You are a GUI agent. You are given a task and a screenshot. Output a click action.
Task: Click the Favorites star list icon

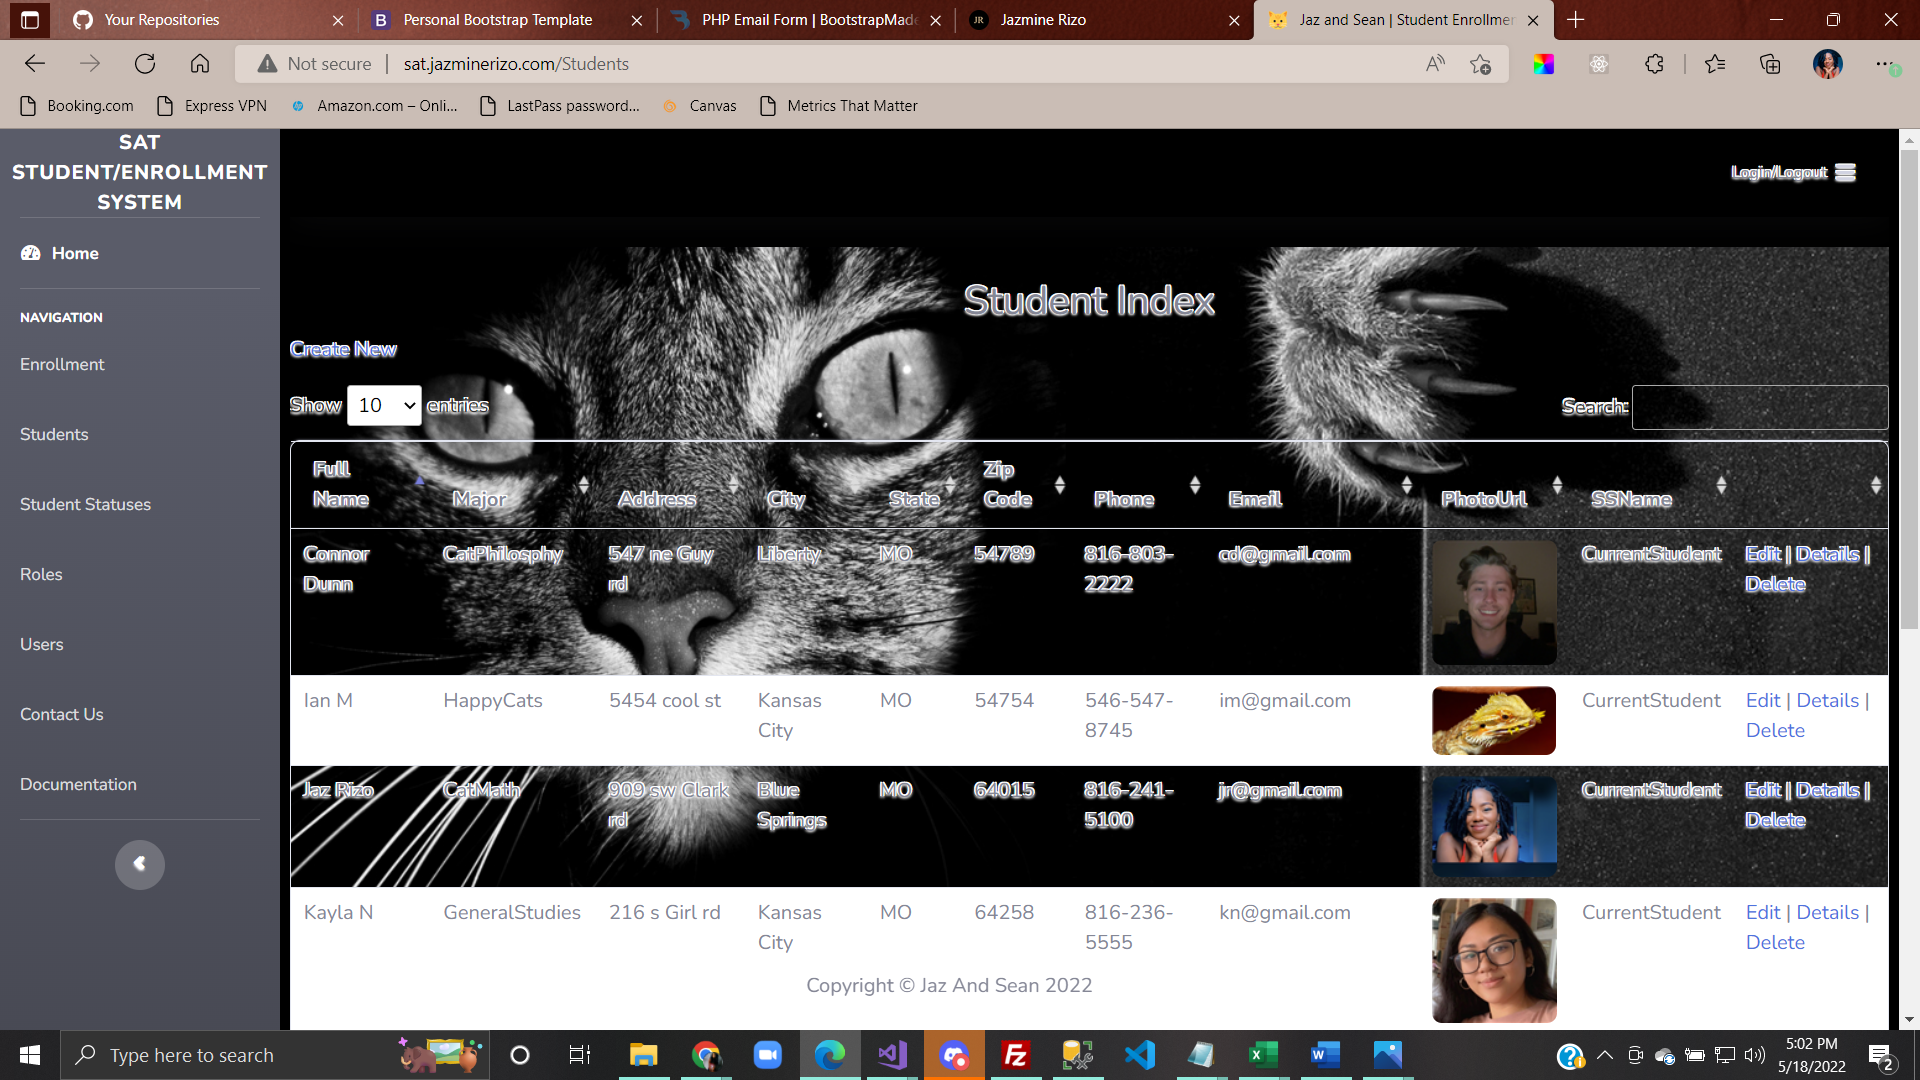pyautogui.click(x=1715, y=64)
